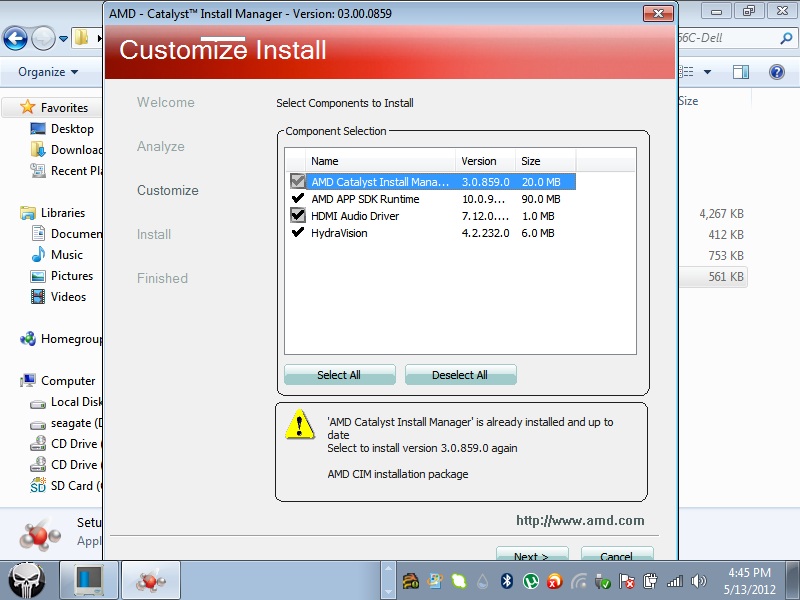Open the http://www.amd.com link
Screen dimensions: 800x600
(x=580, y=520)
